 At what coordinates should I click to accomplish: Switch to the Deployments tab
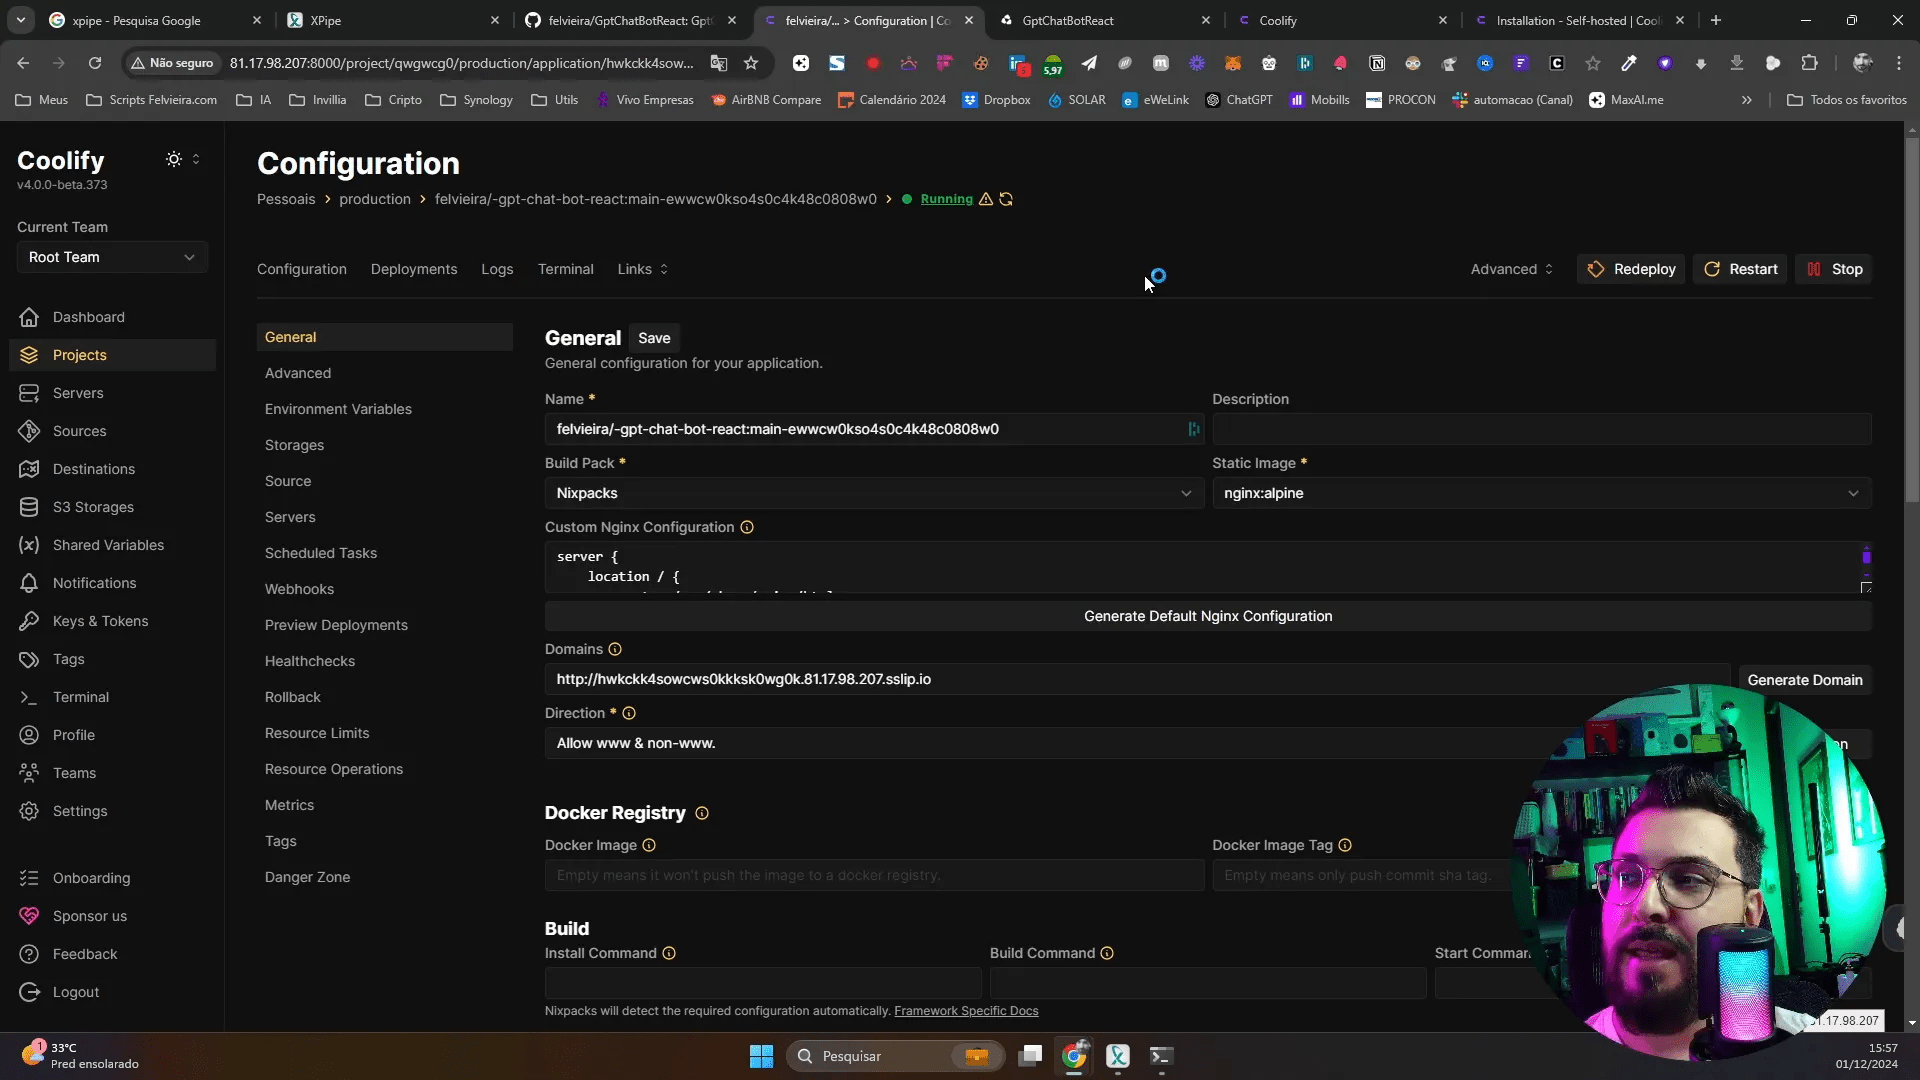pos(414,269)
